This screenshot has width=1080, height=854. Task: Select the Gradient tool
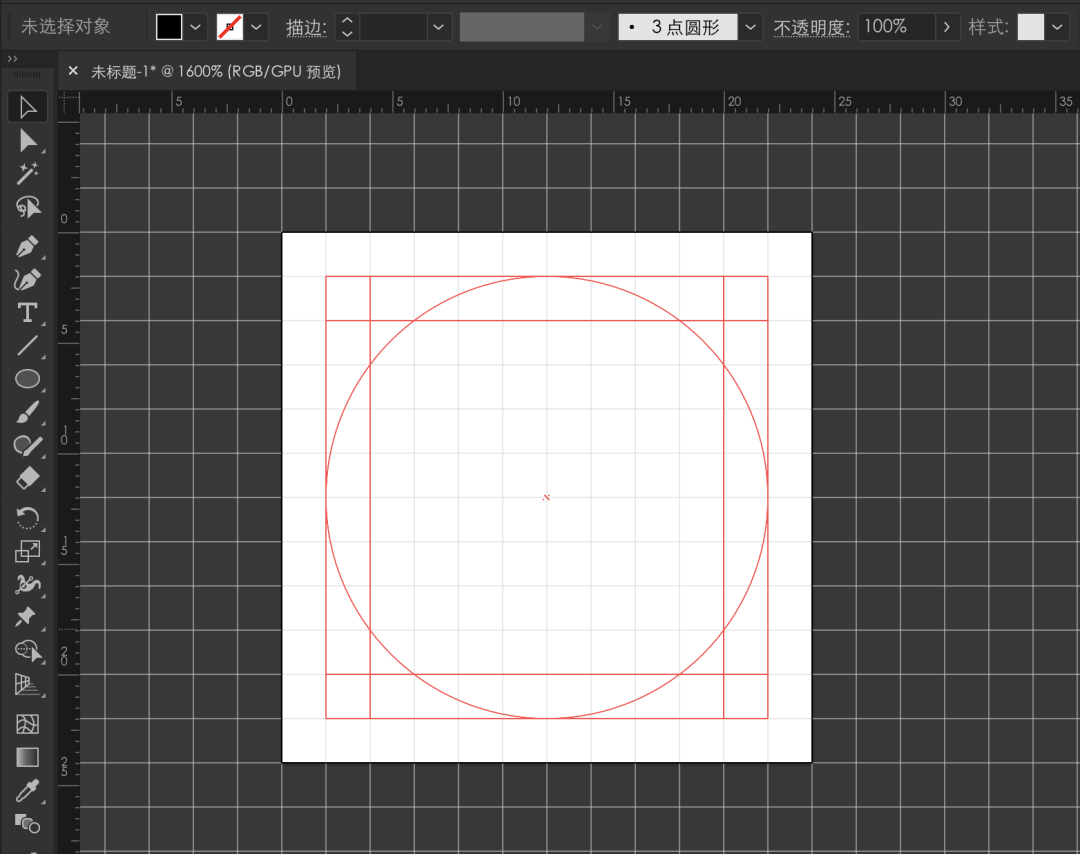pos(28,758)
